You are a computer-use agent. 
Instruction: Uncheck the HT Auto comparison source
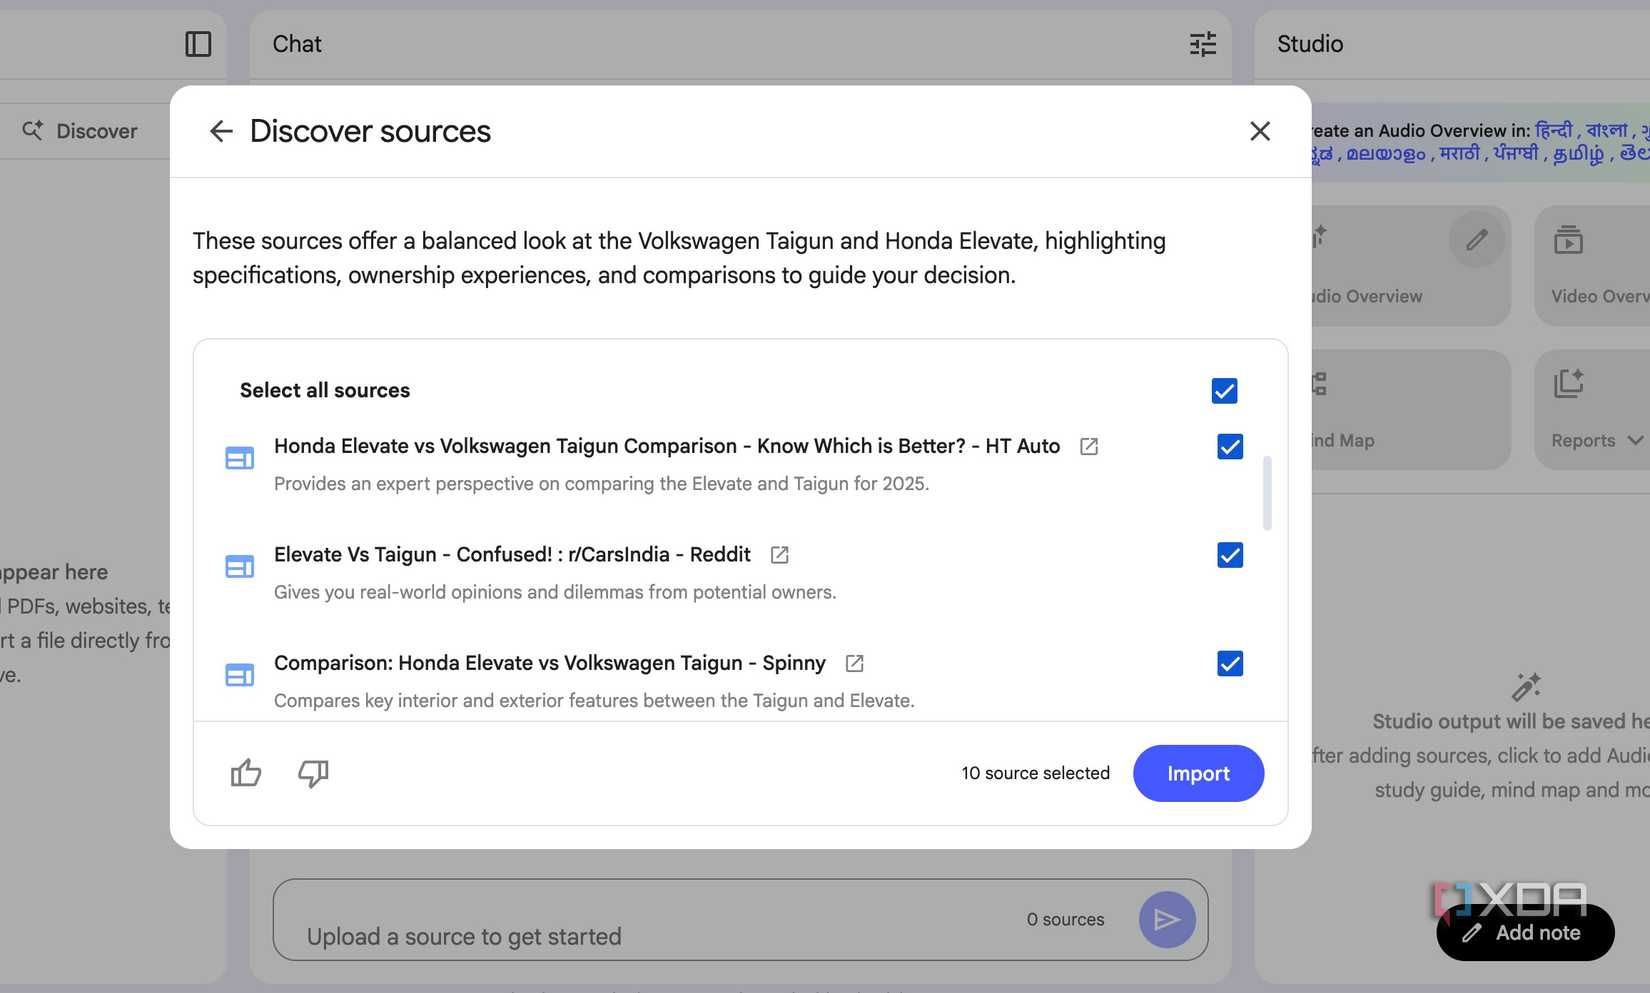pos(1230,447)
